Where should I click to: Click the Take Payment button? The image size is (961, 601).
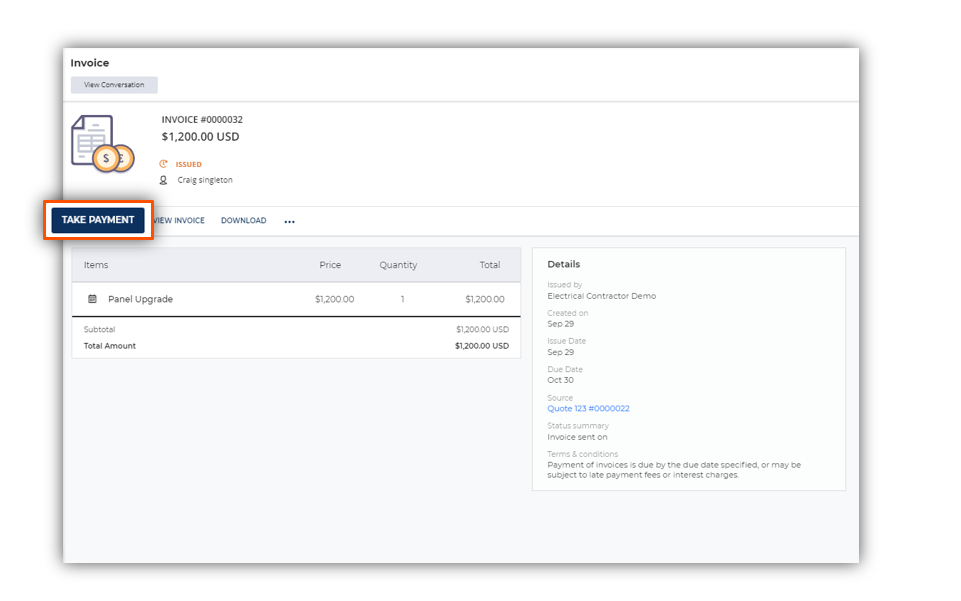click(x=98, y=220)
